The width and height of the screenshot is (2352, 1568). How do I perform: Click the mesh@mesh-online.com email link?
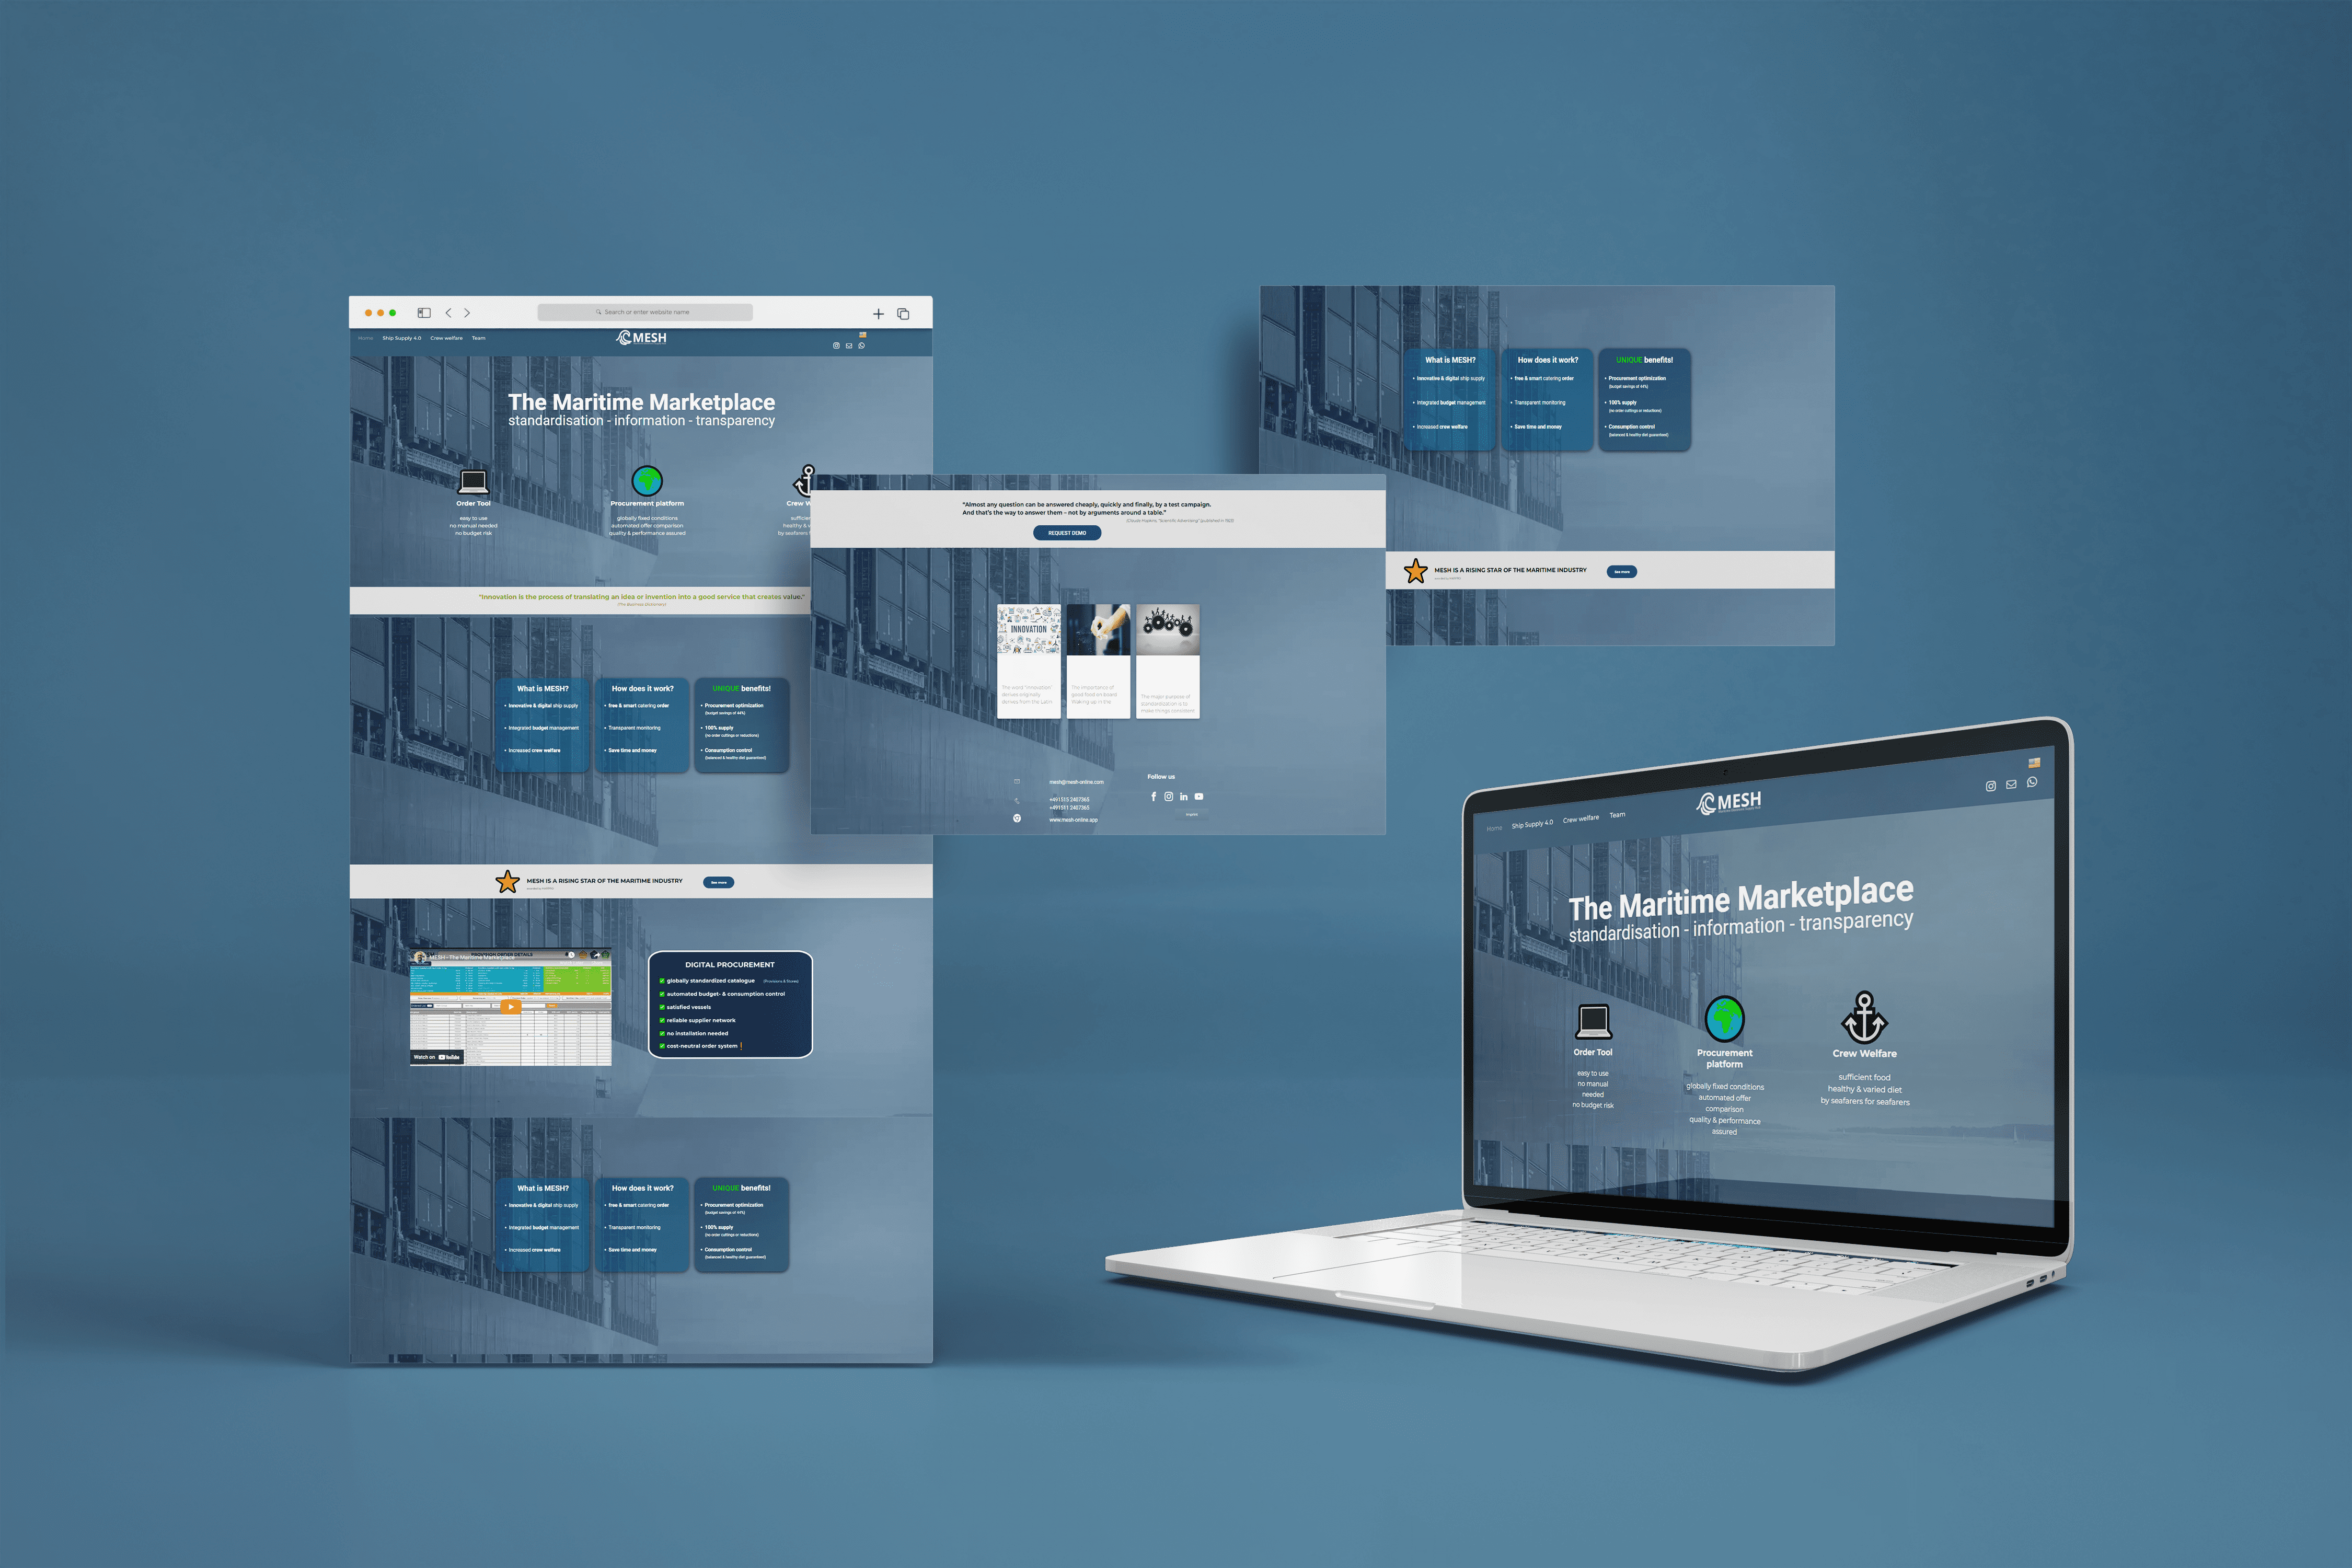click(x=1076, y=782)
